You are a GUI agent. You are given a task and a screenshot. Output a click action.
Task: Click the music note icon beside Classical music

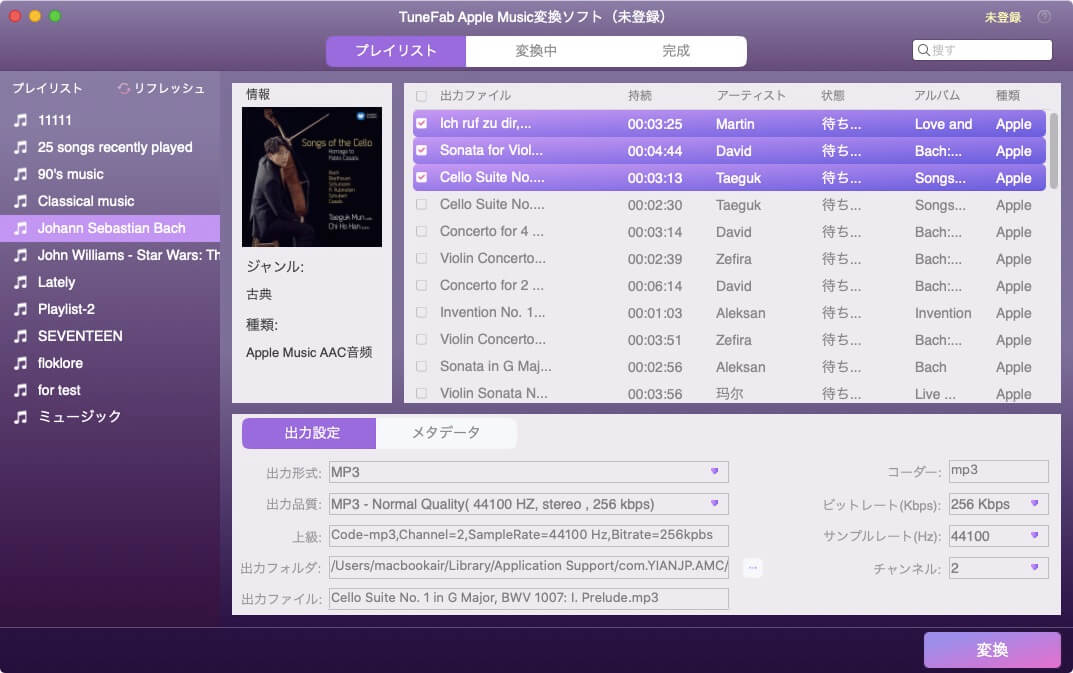20,201
